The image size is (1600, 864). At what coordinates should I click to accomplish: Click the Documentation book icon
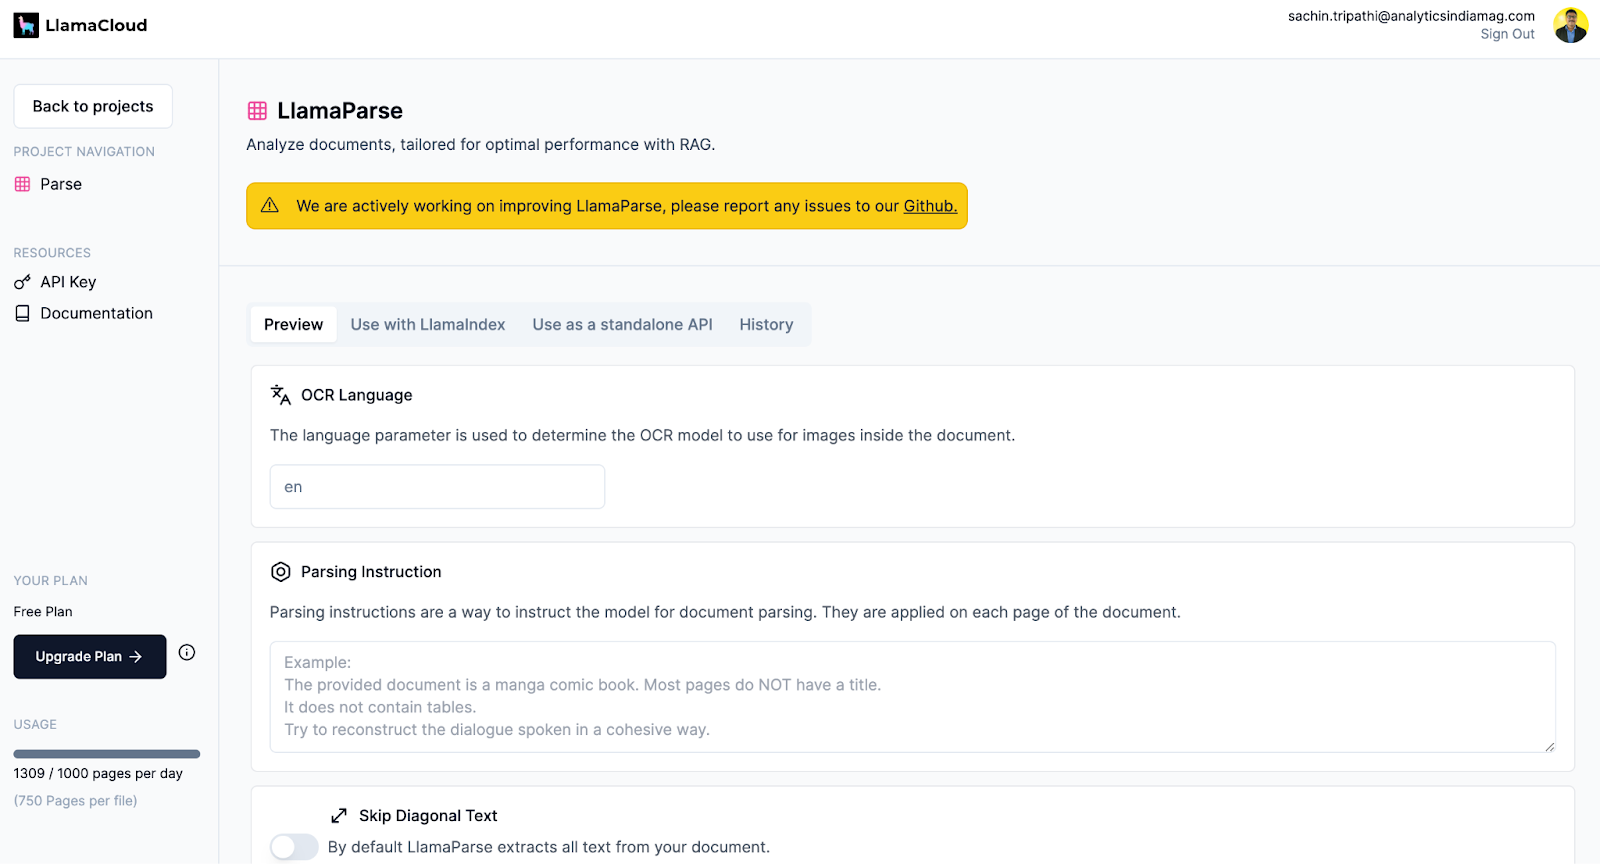[x=22, y=313]
